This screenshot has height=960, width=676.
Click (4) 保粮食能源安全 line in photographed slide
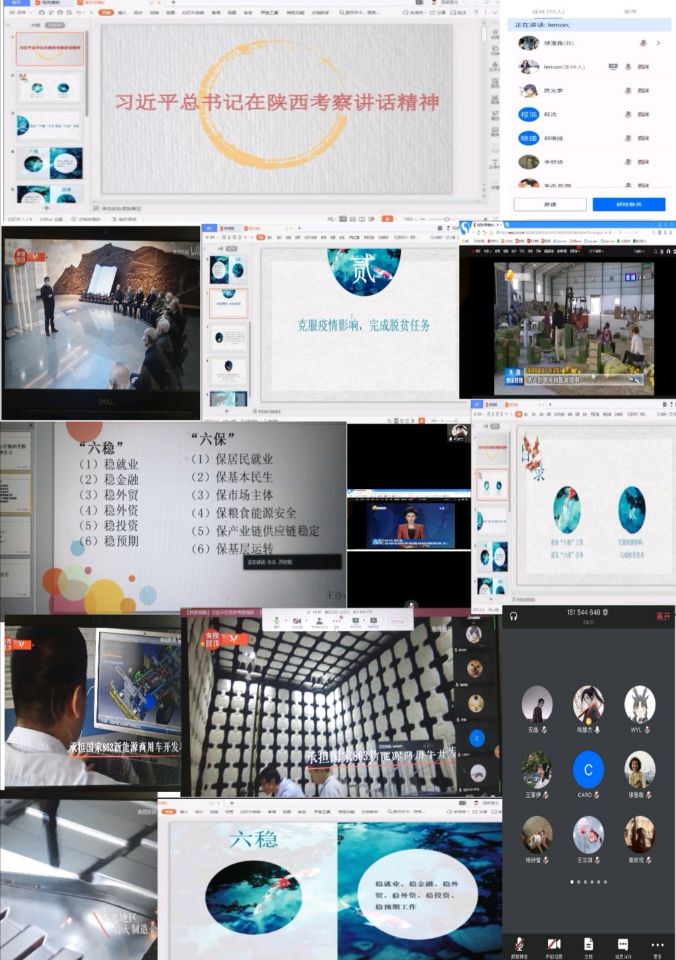click(x=244, y=513)
